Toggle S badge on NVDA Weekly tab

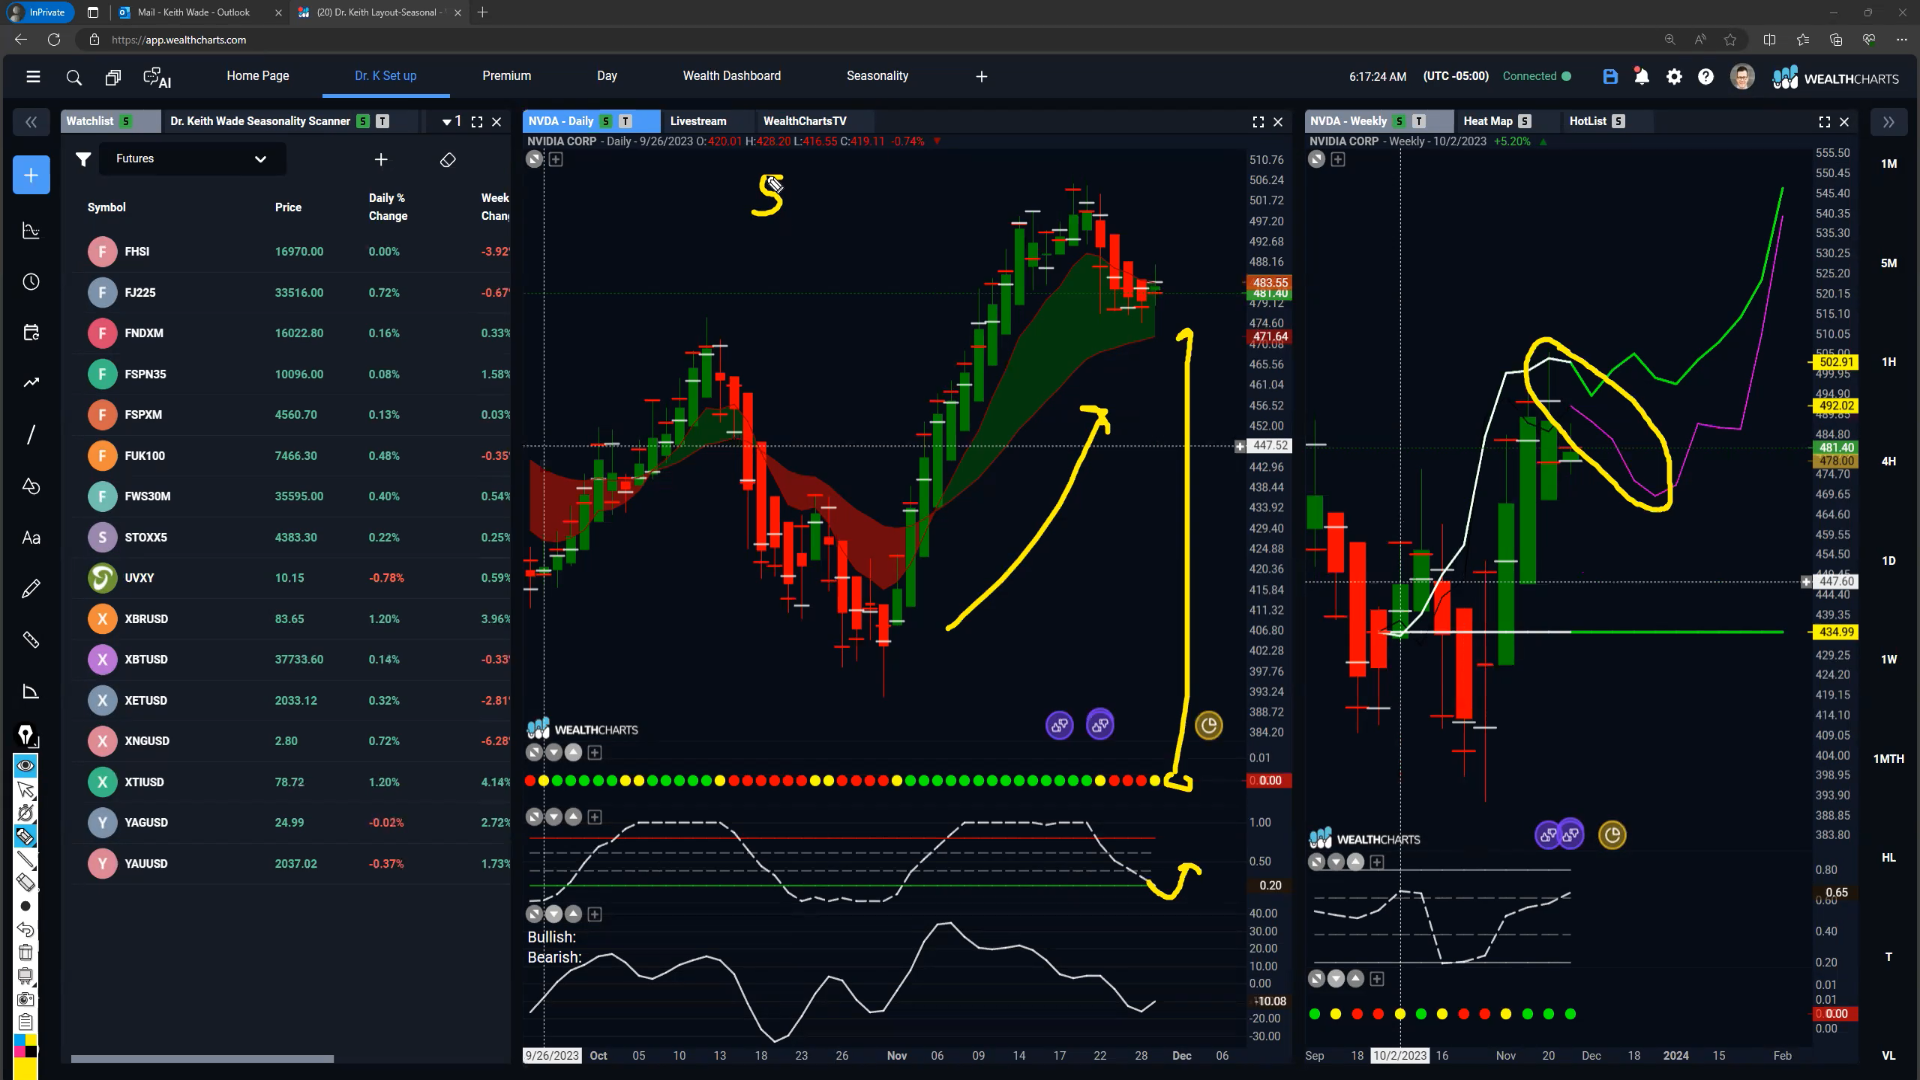coord(1400,121)
